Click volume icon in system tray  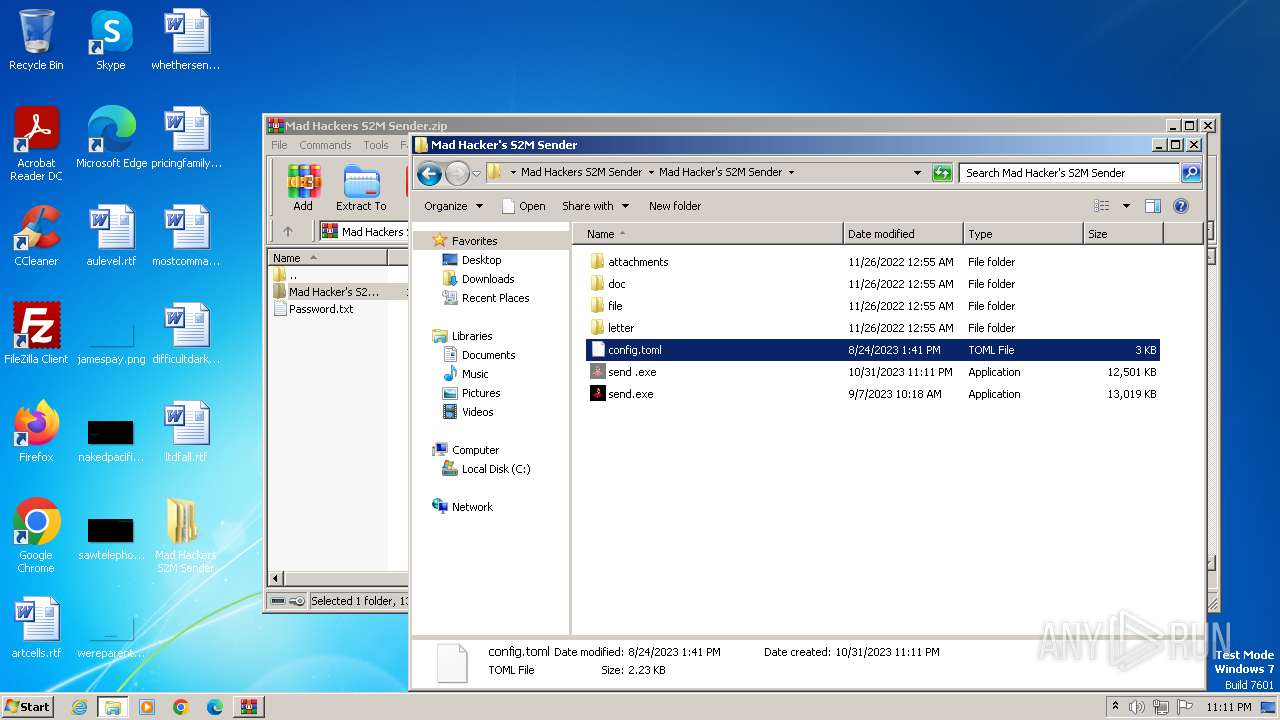pyautogui.click(x=1137, y=707)
